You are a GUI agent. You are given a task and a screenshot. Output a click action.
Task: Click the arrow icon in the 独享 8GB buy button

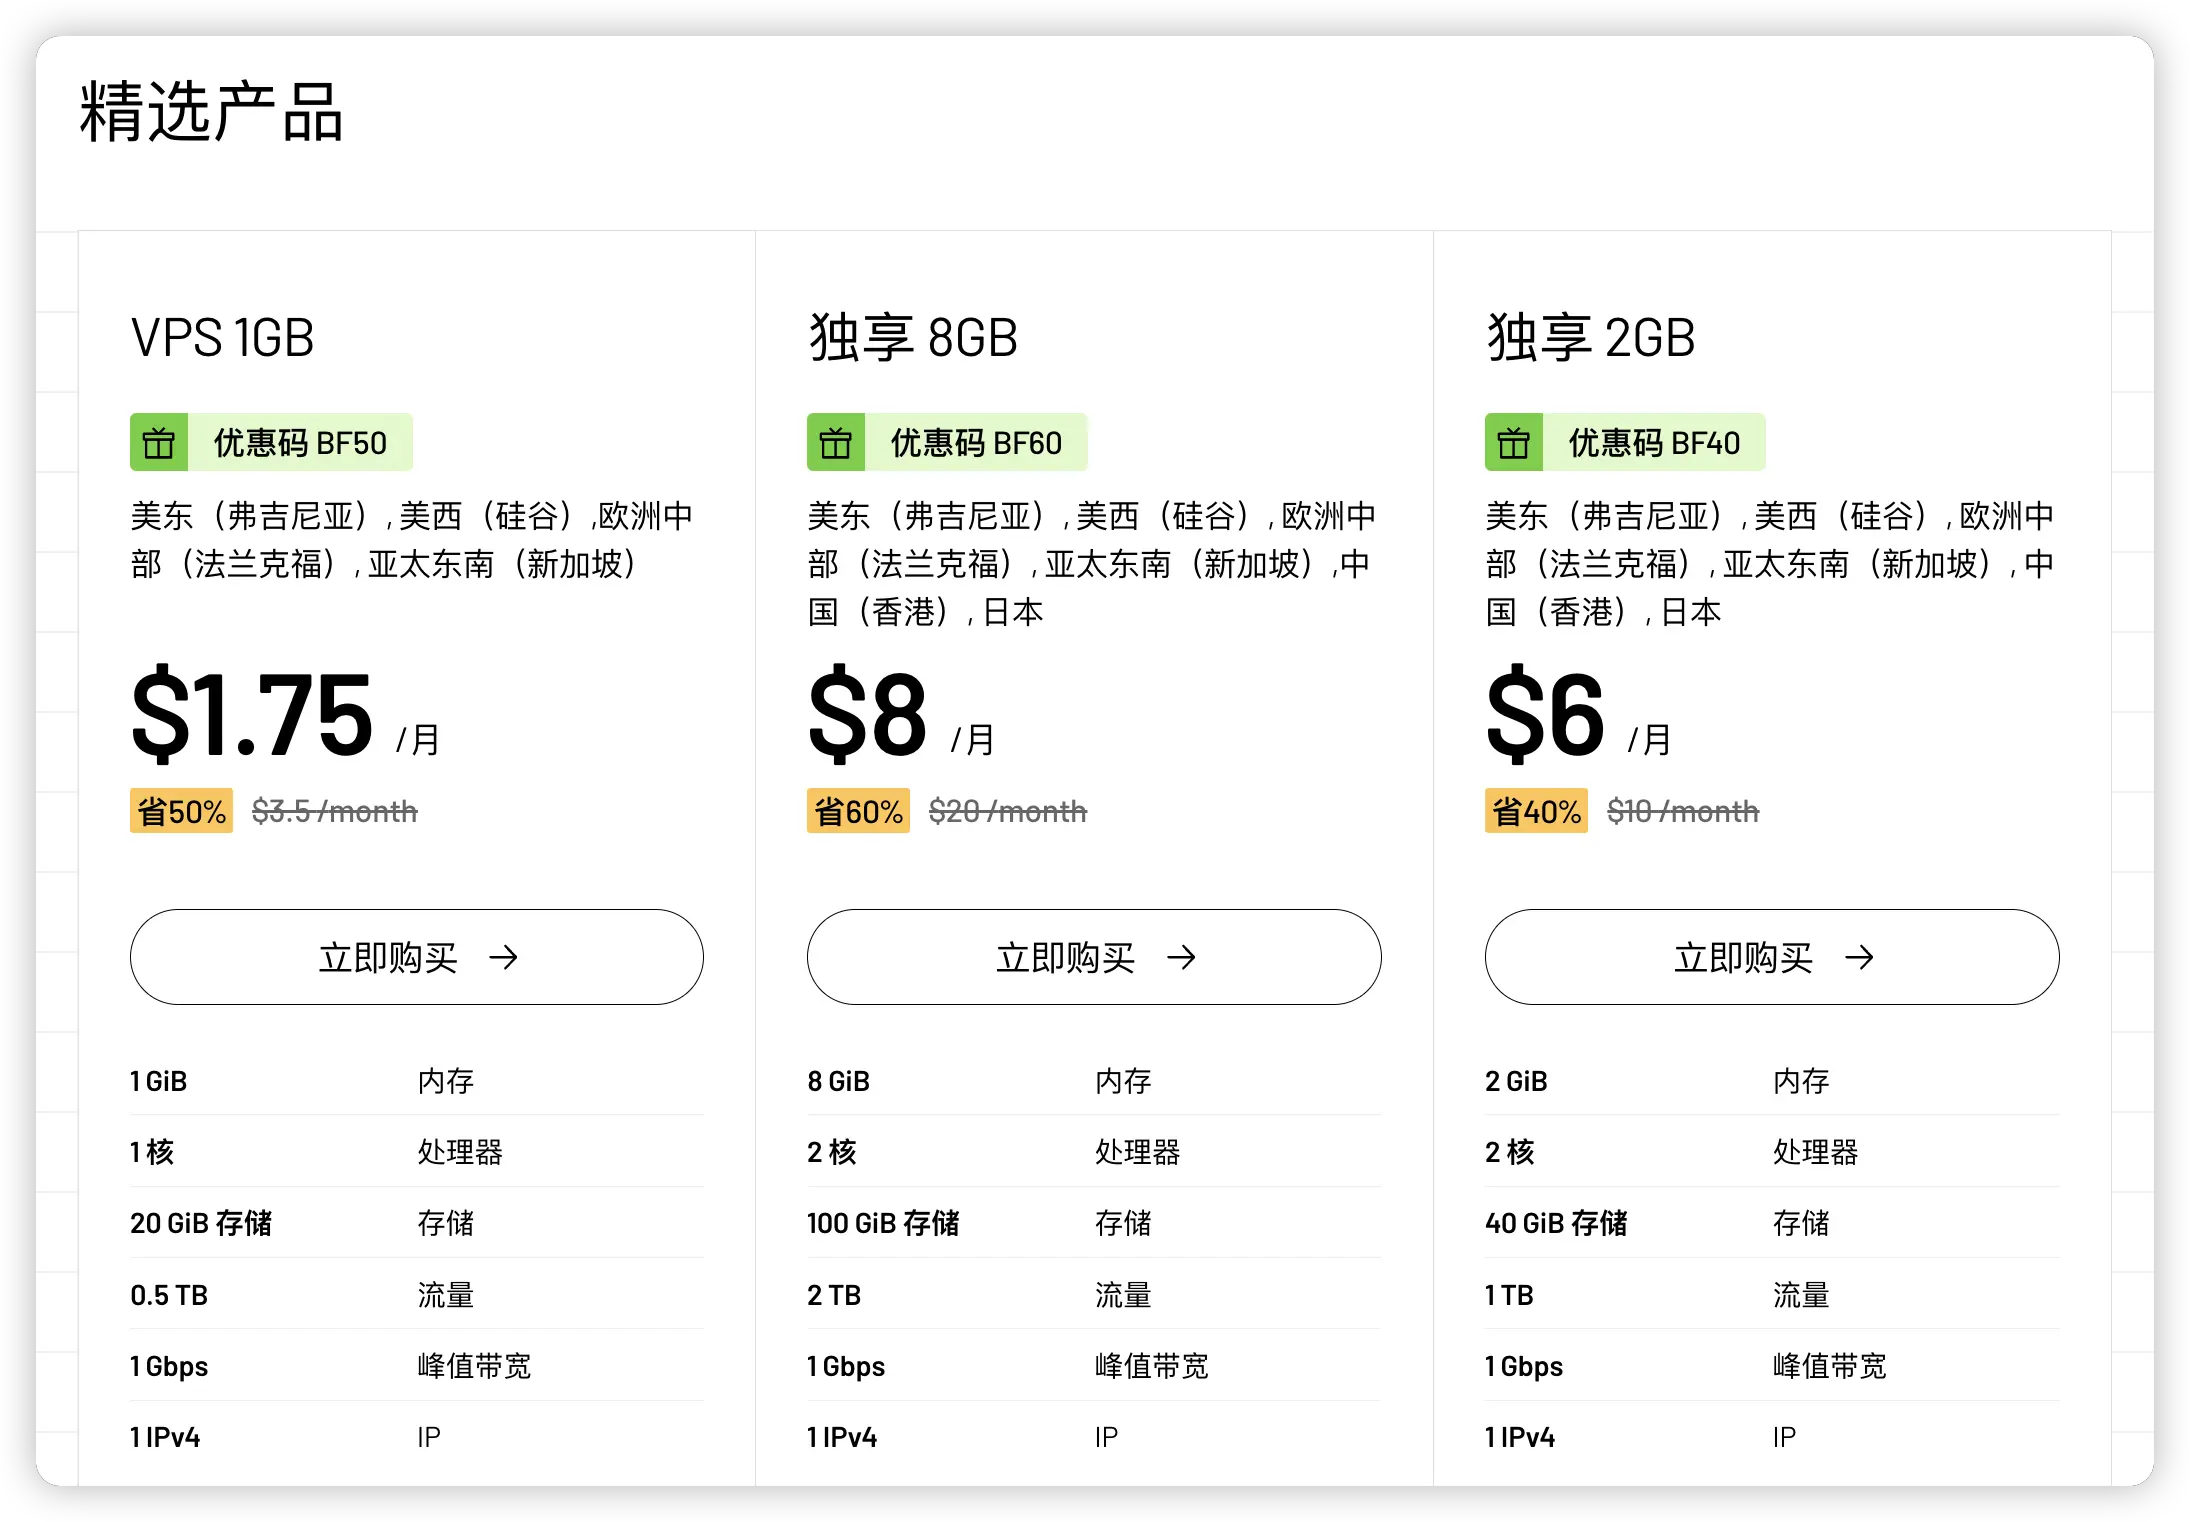(x=1181, y=958)
